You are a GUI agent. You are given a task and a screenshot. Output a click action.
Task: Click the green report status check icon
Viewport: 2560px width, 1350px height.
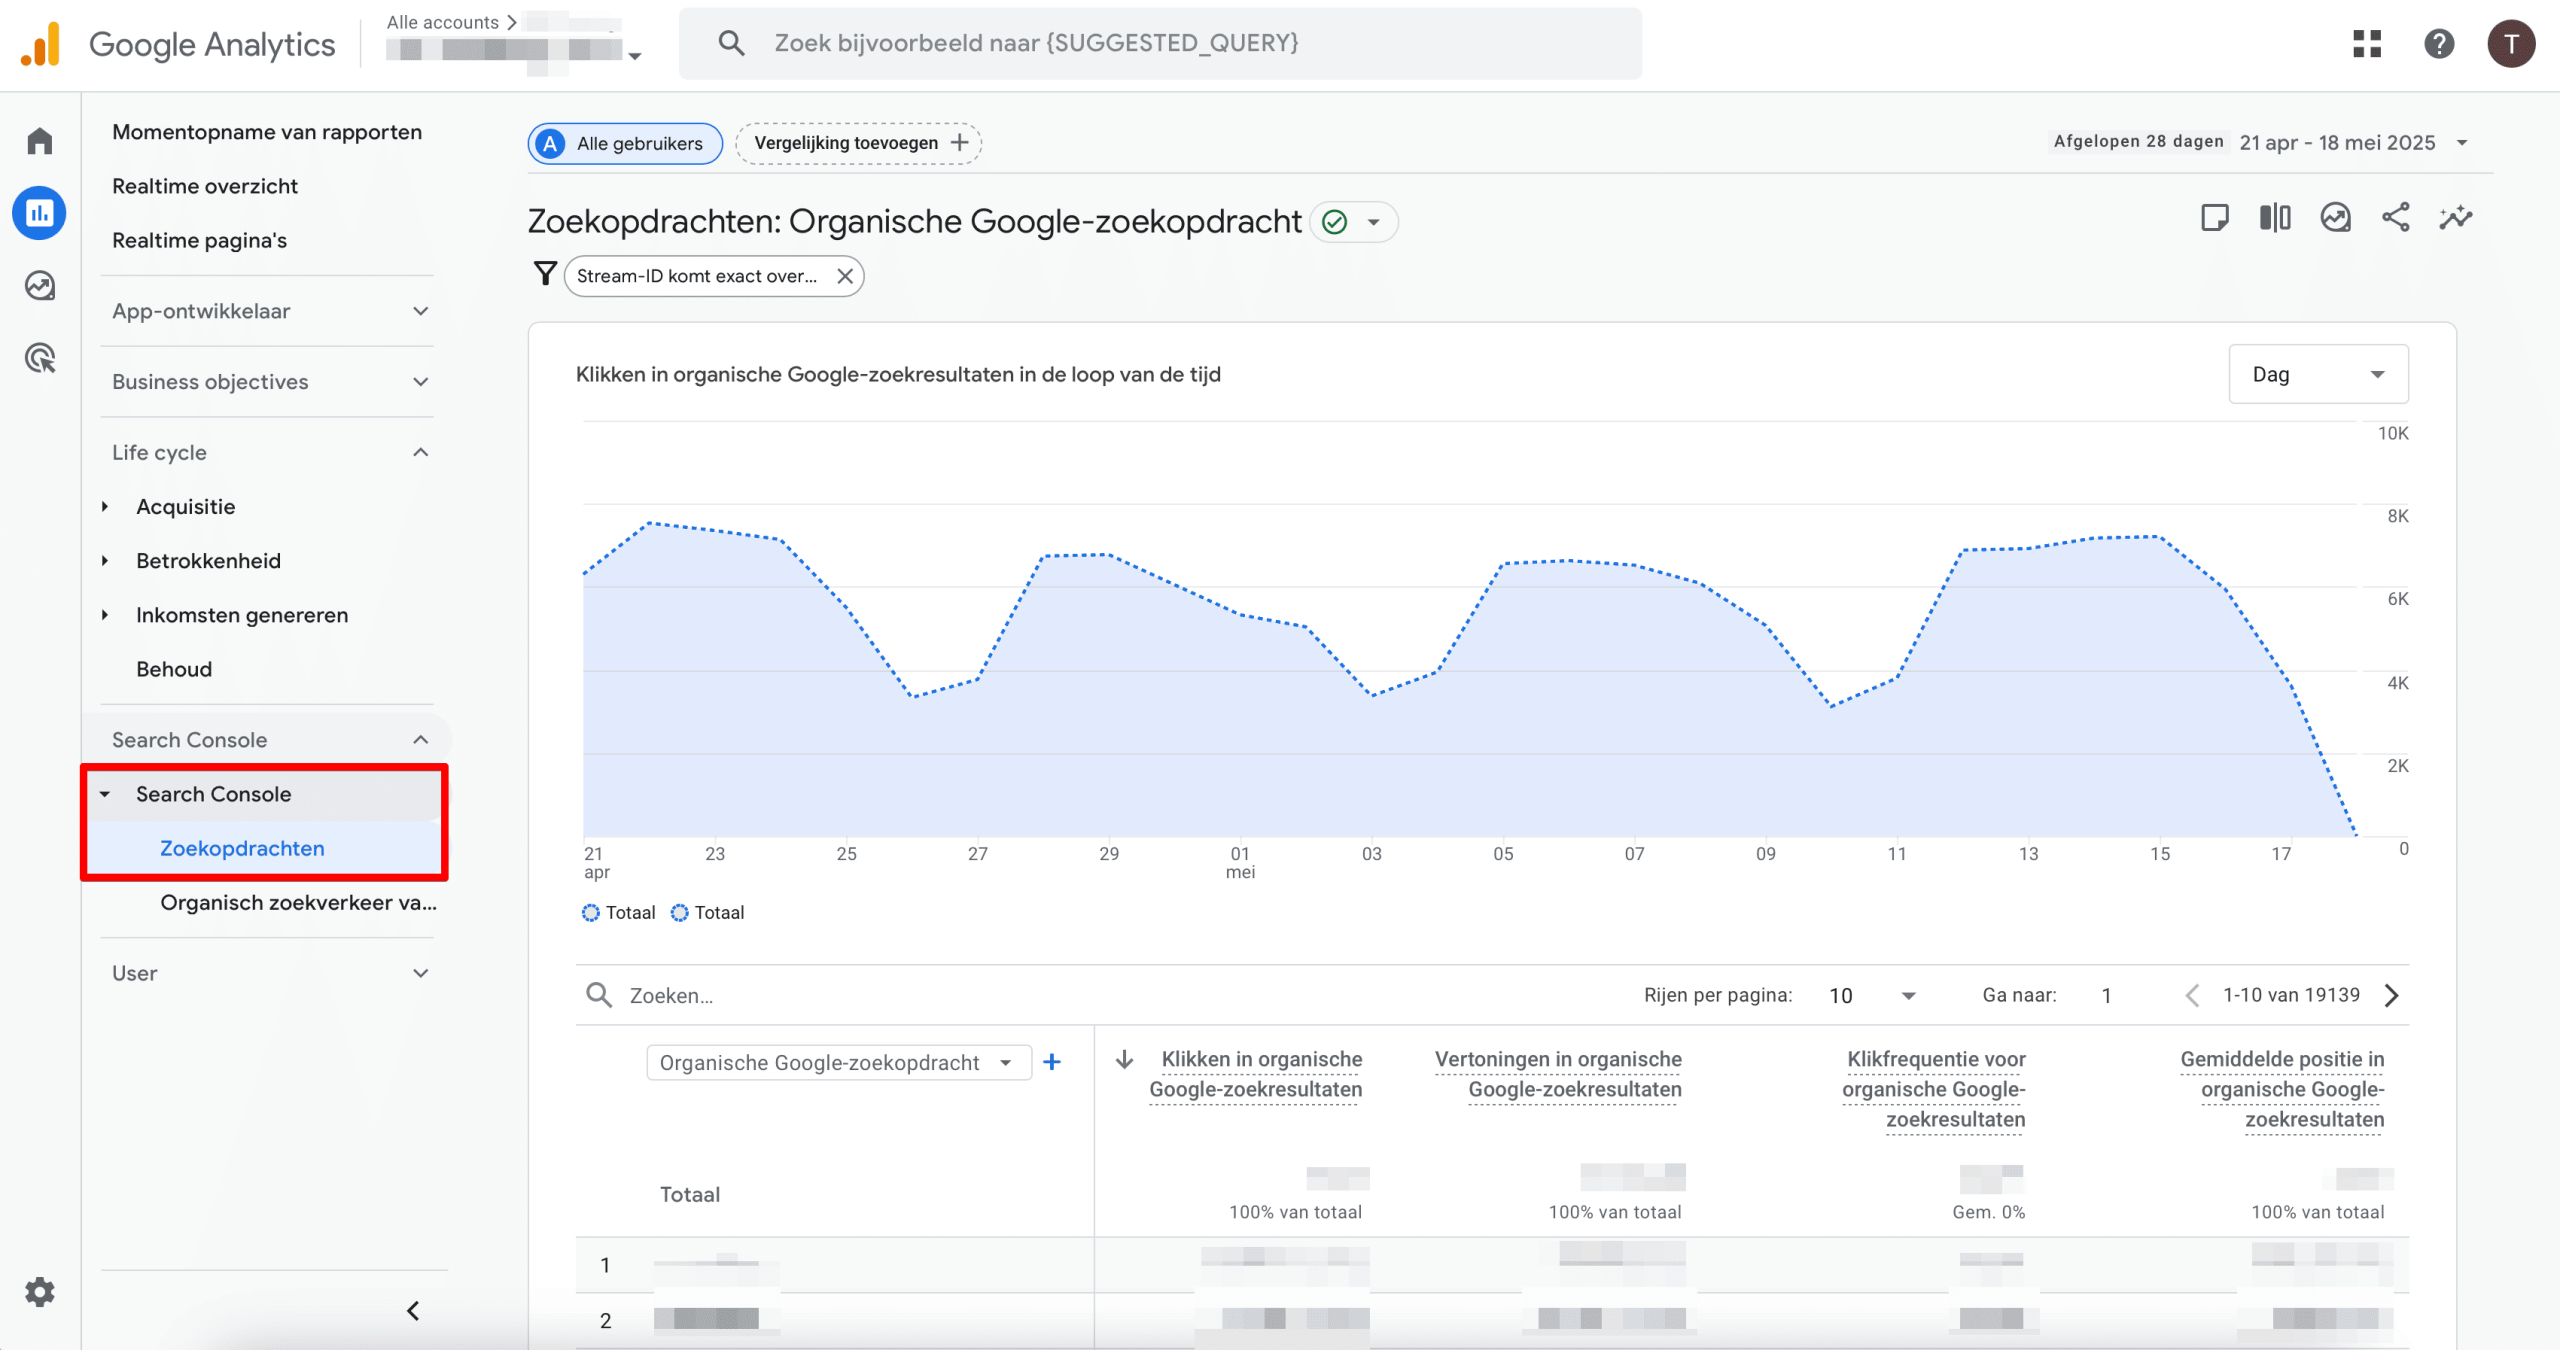tap(1335, 222)
